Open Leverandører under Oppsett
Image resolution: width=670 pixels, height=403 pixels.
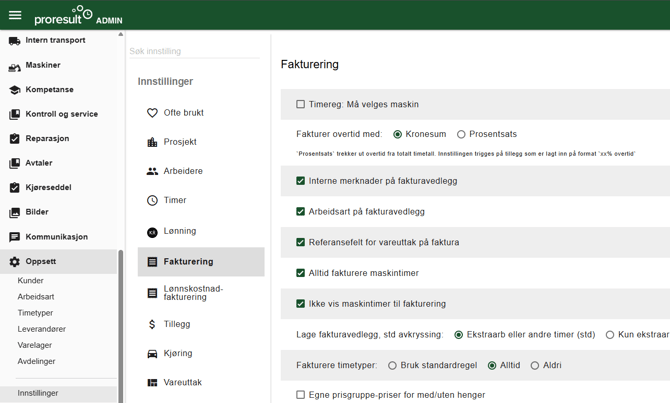coord(41,329)
